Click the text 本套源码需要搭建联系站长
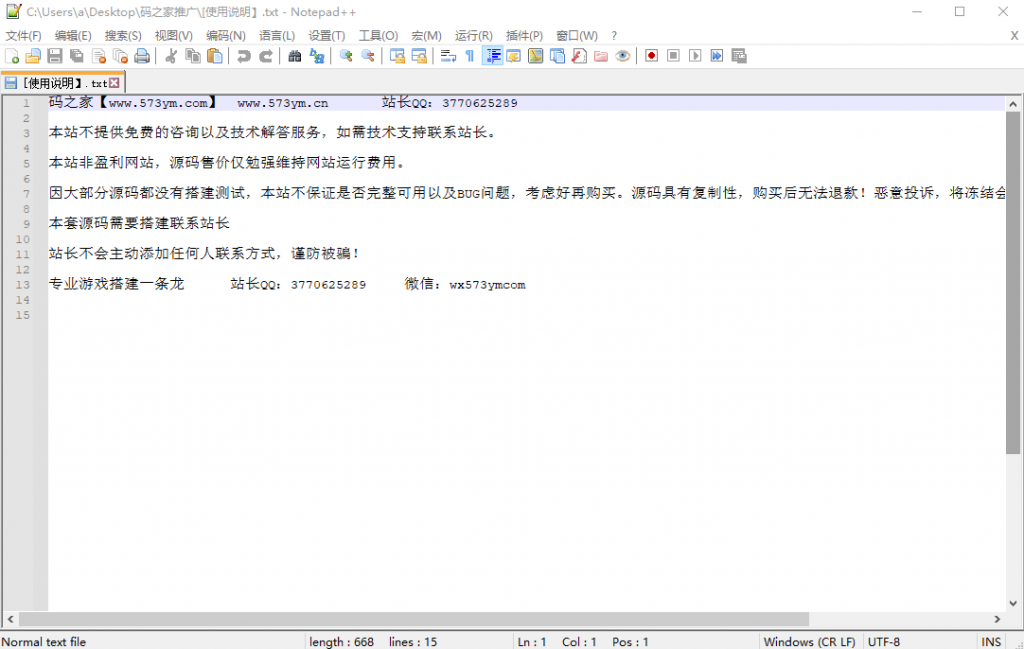 point(139,223)
